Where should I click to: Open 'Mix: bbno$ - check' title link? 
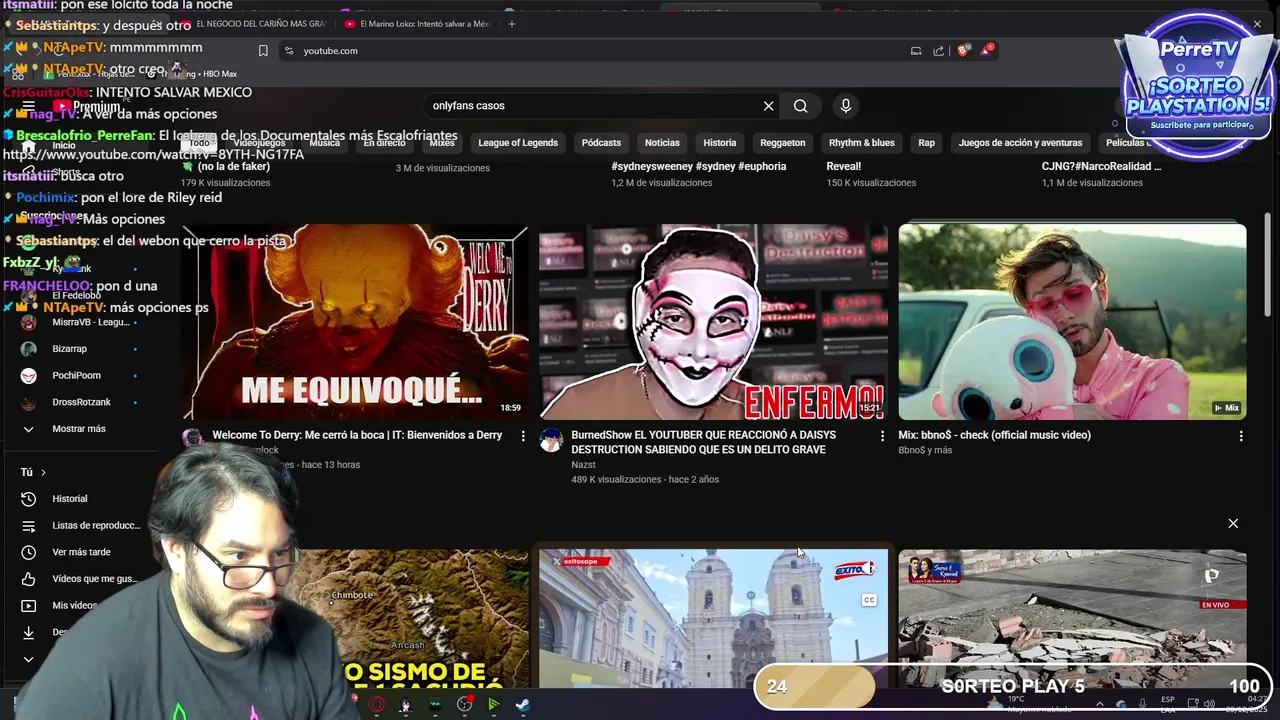click(x=994, y=435)
